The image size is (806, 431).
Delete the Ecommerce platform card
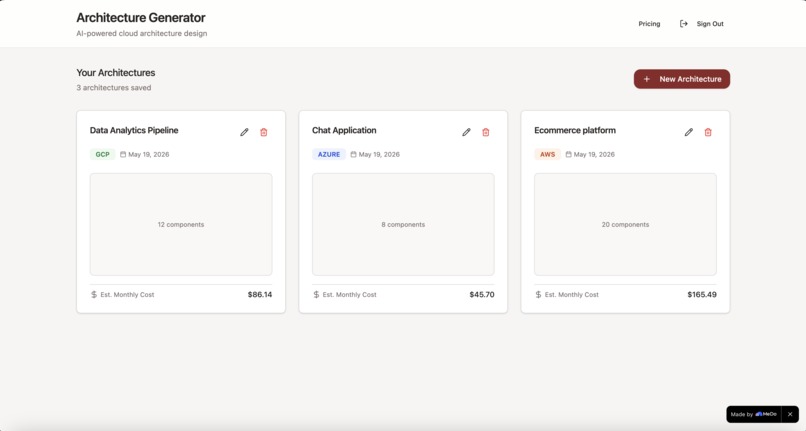pyautogui.click(x=708, y=132)
